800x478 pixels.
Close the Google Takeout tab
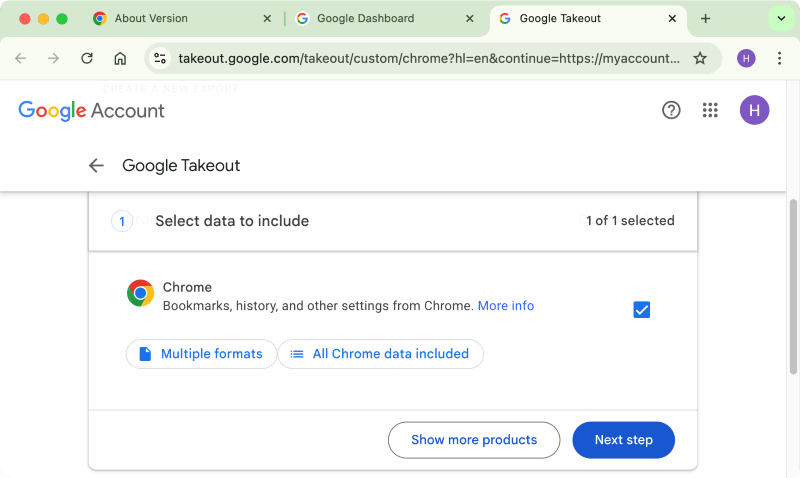point(672,18)
